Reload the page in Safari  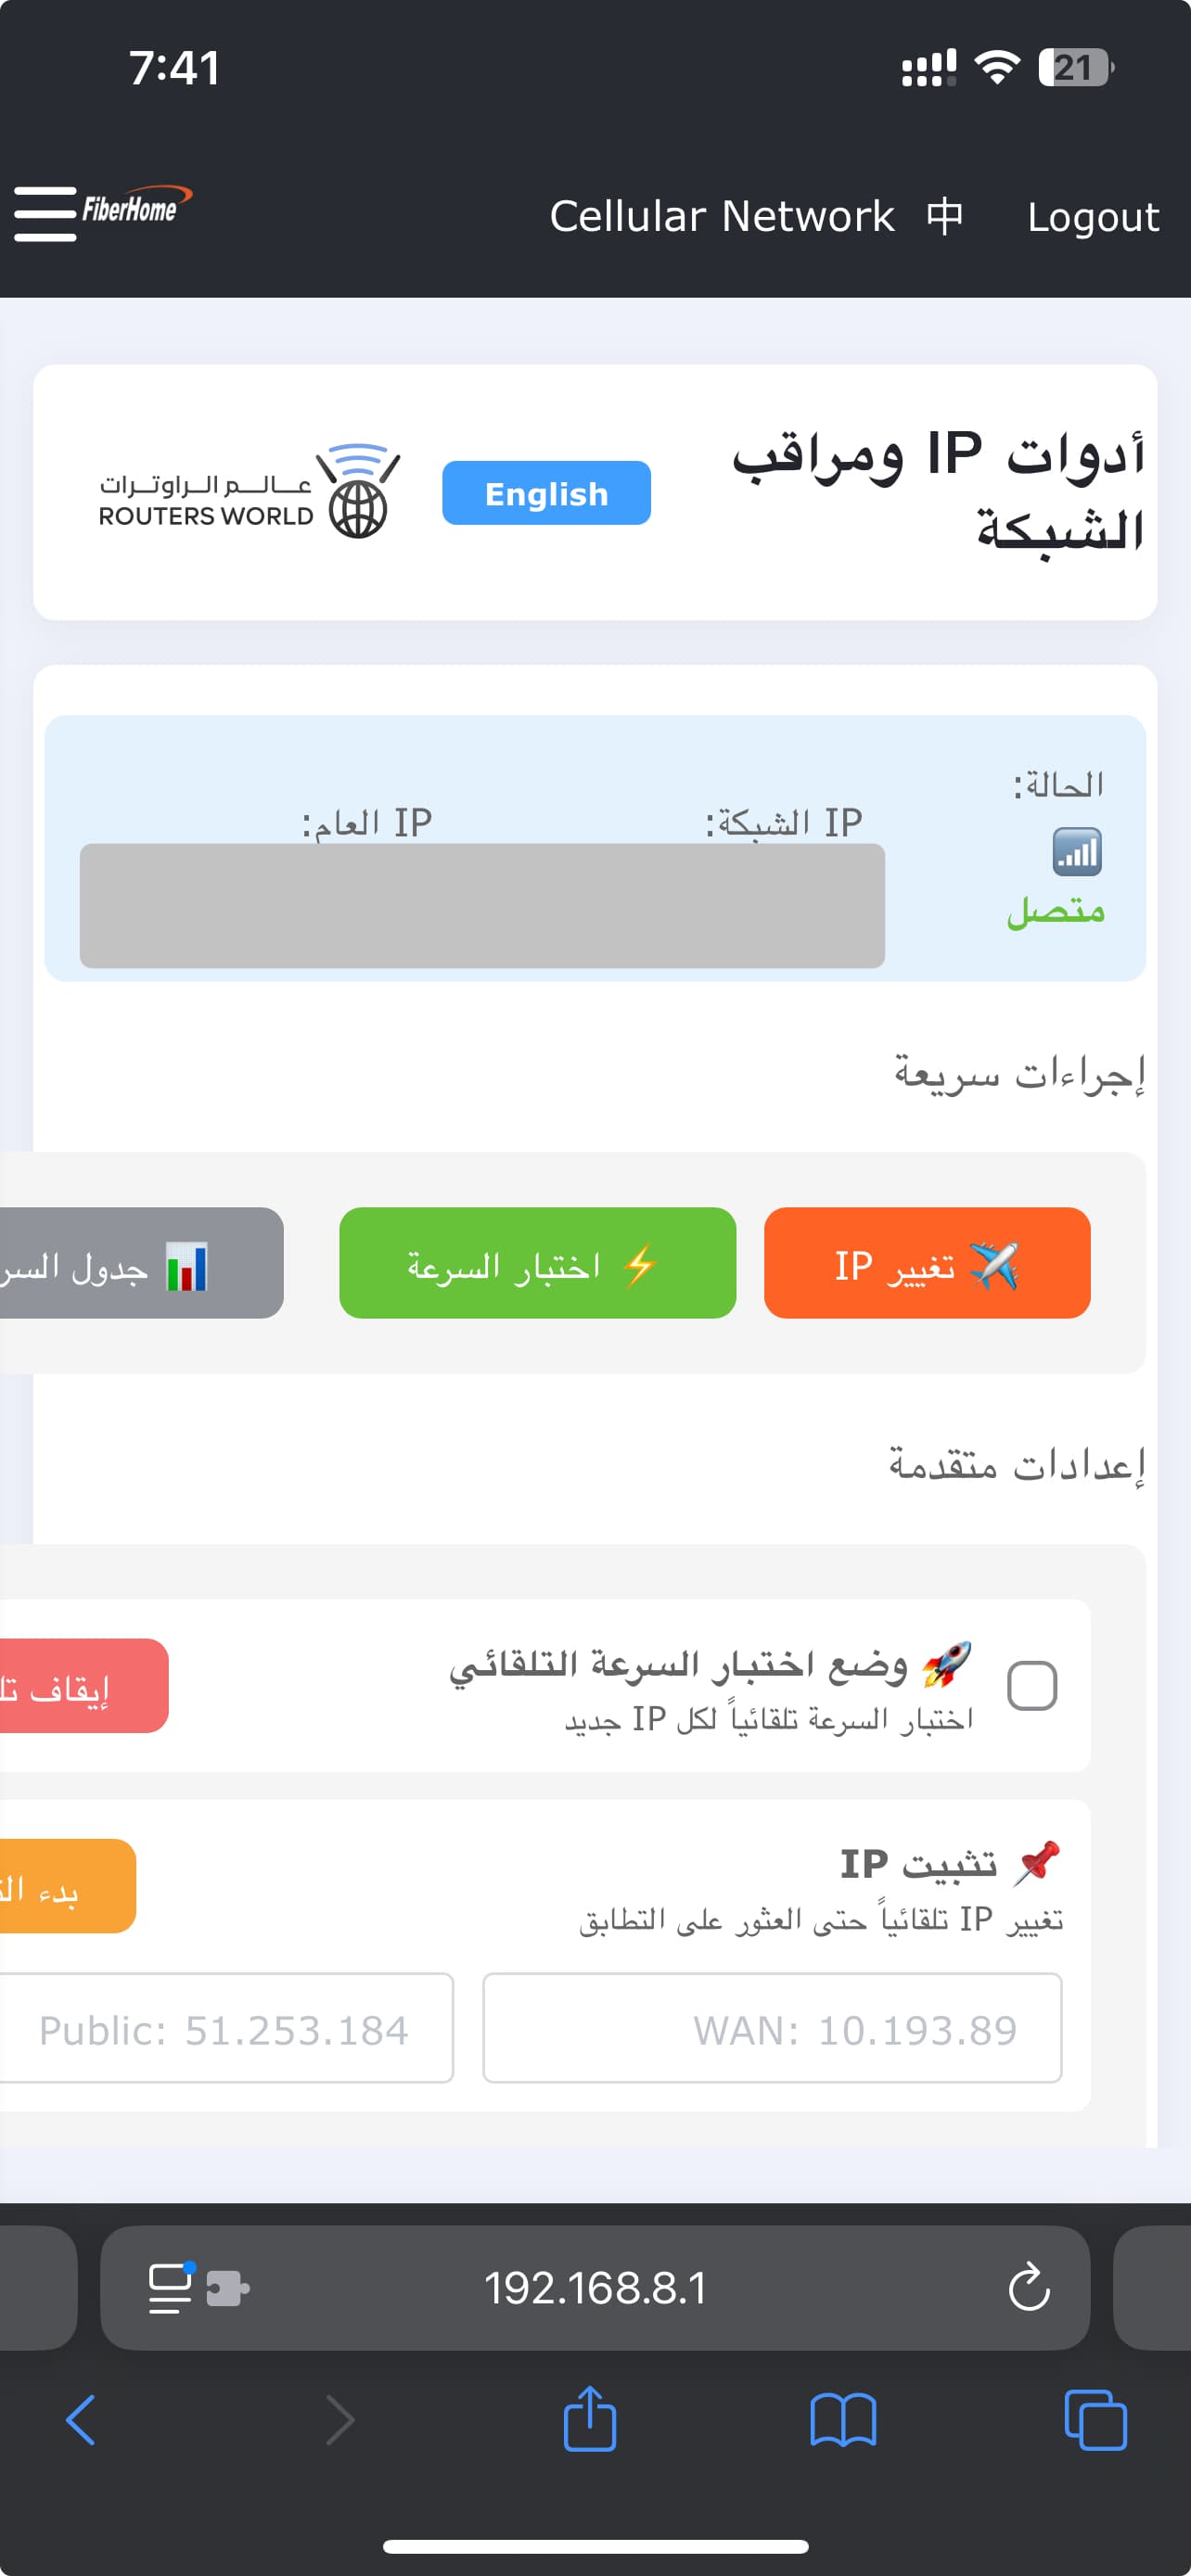point(1028,2288)
